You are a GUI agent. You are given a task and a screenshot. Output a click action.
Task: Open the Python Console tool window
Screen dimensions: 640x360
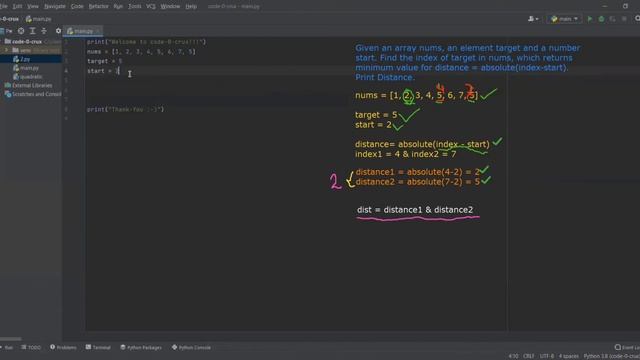[191, 347]
